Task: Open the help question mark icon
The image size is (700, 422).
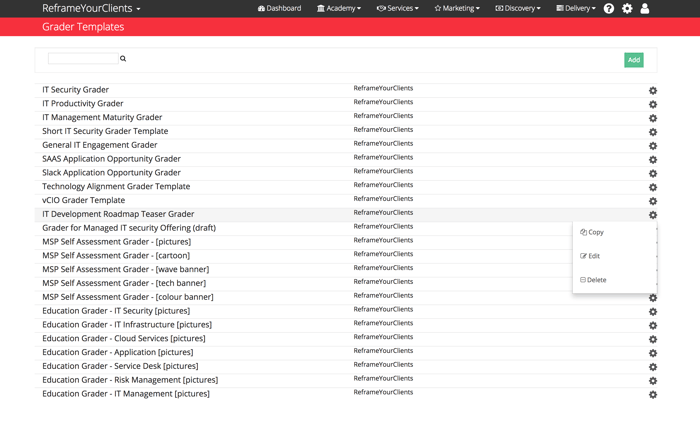Action: click(608, 8)
